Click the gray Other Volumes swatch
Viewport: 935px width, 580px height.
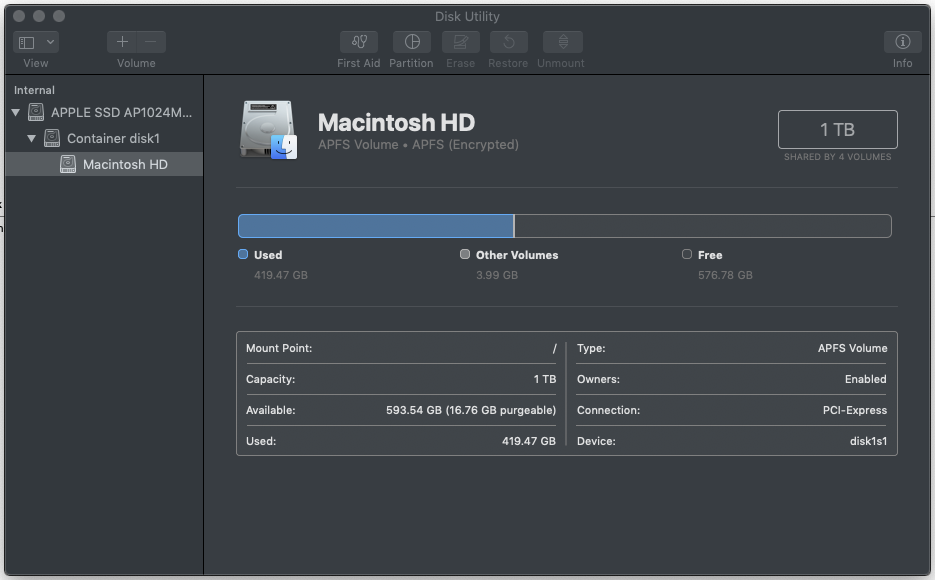[x=465, y=254]
